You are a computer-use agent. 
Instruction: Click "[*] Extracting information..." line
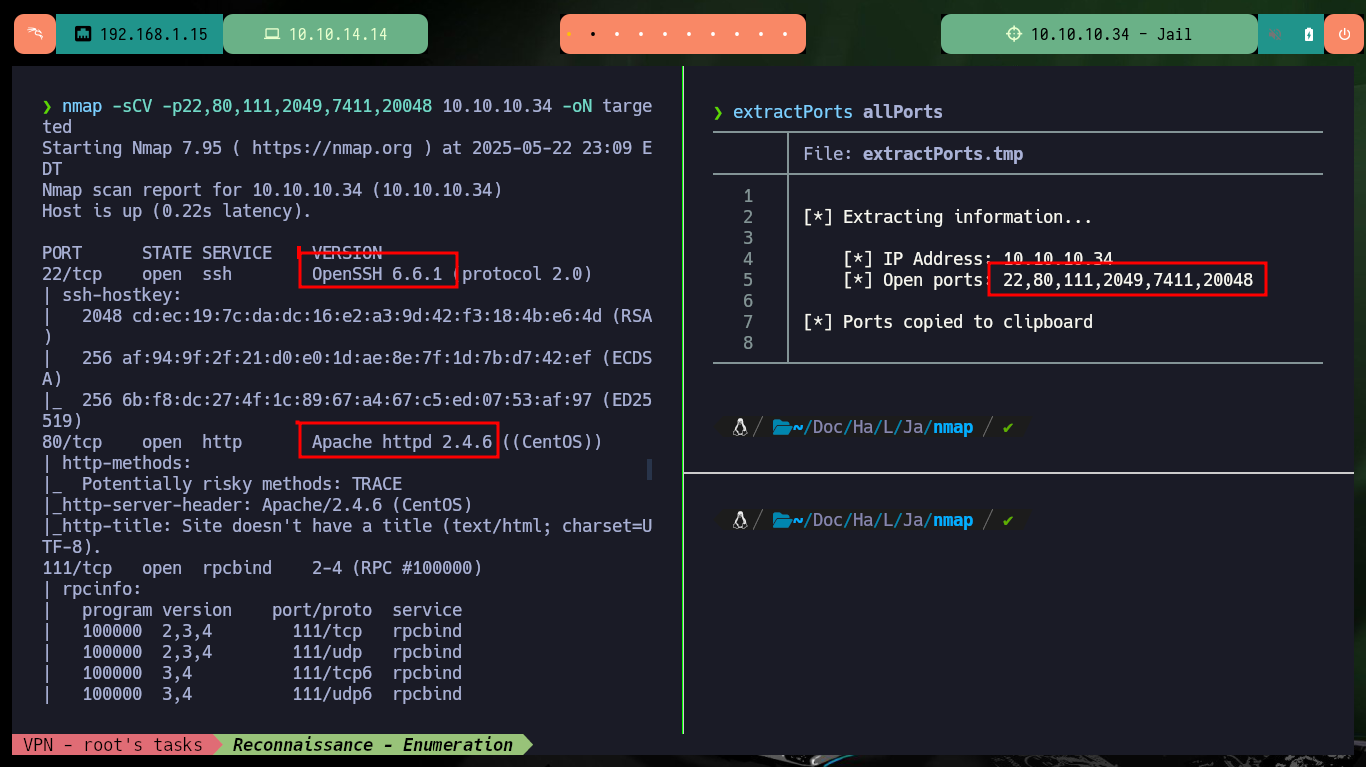[x=948, y=217]
